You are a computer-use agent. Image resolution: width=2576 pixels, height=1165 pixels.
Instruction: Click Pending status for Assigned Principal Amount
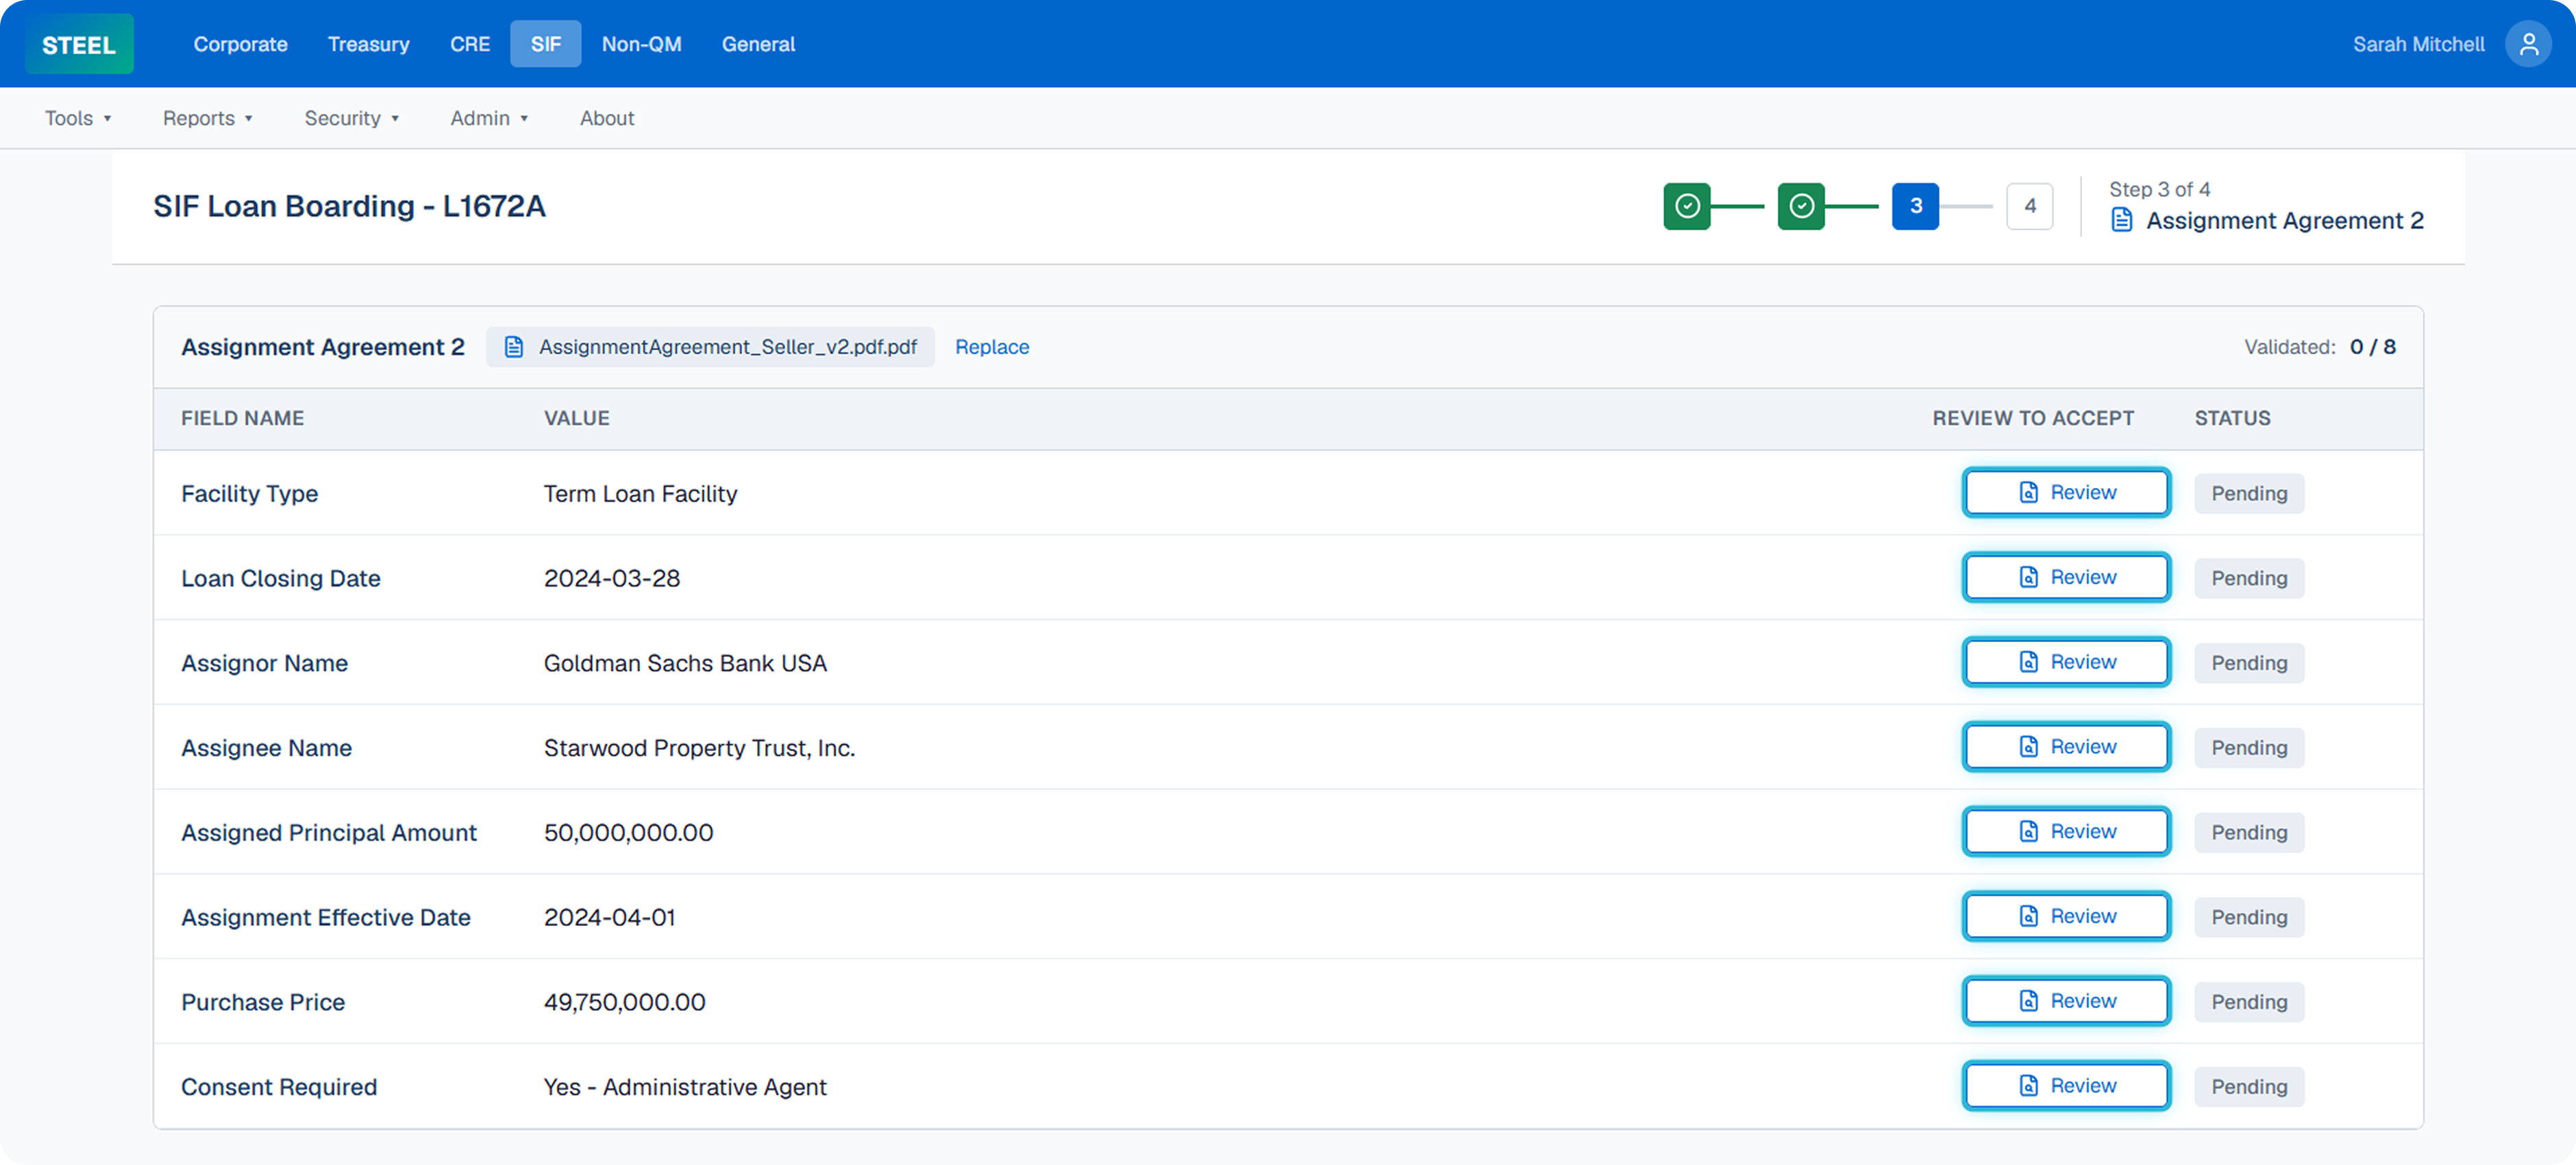pyautogui.click(x=2249, y=833)
